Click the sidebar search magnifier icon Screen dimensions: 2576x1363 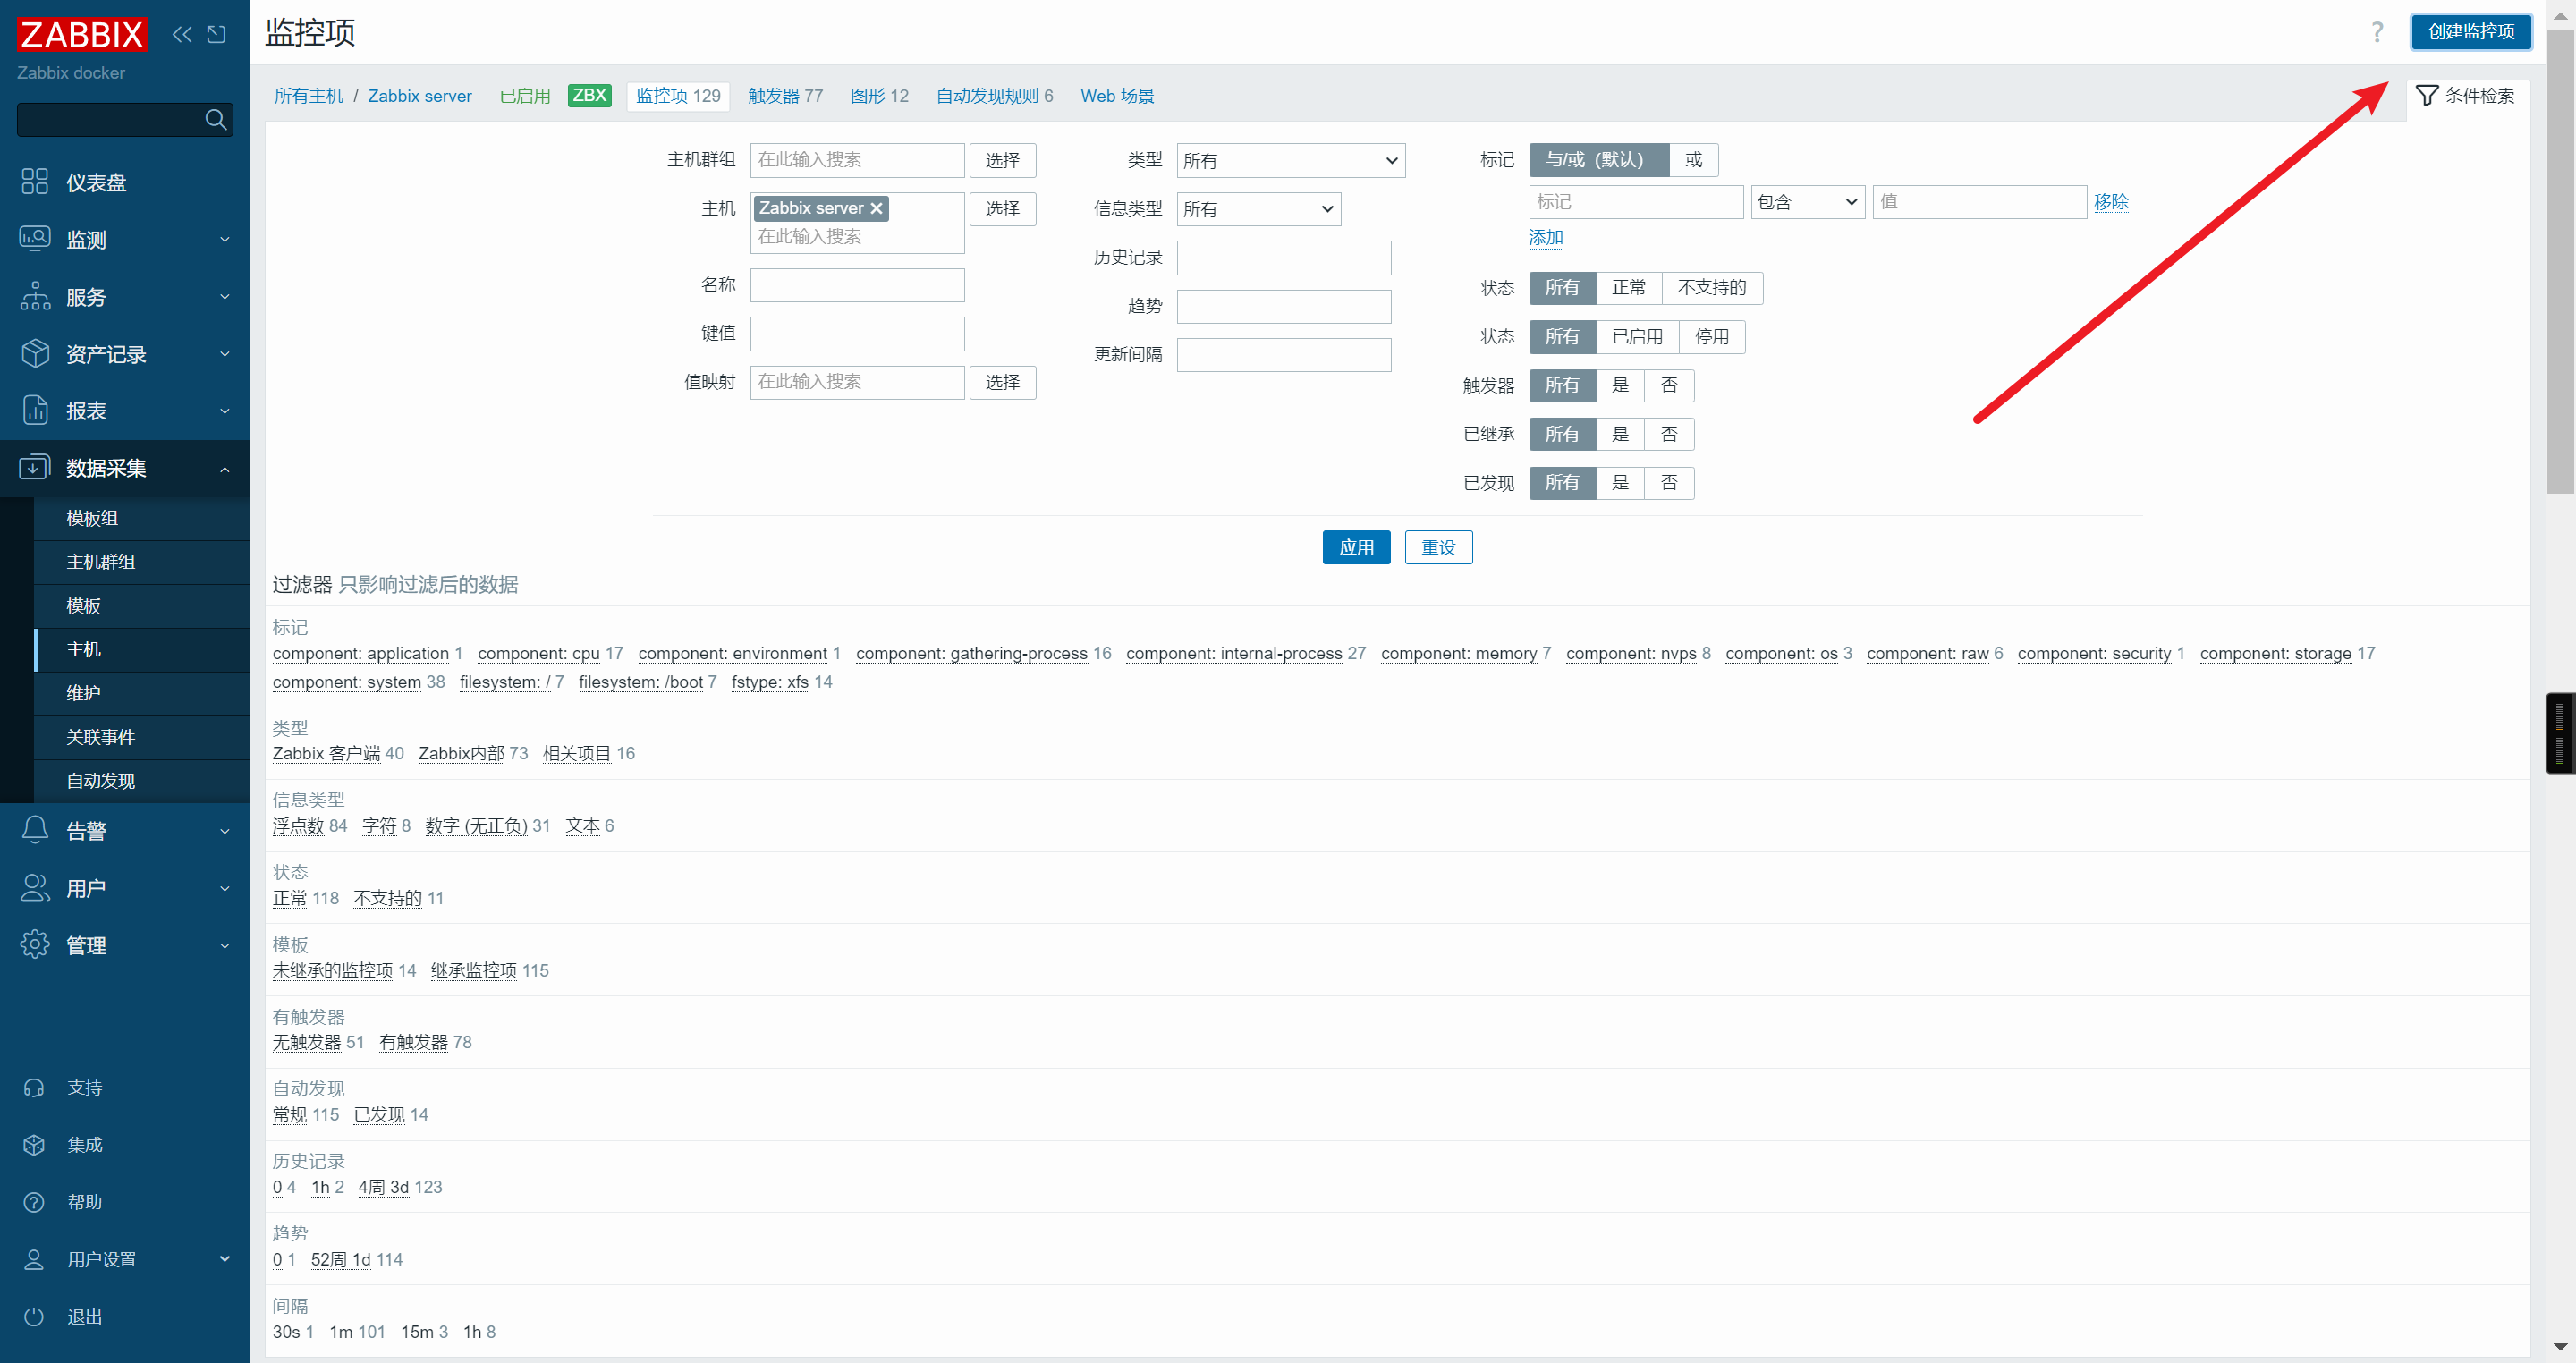pos(215,120)
